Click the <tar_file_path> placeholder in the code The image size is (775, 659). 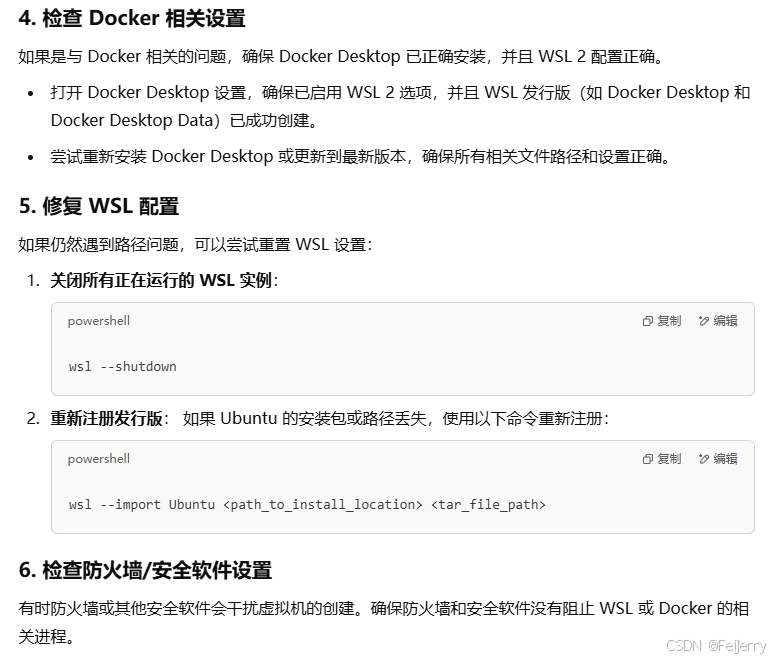click(488, 505)
